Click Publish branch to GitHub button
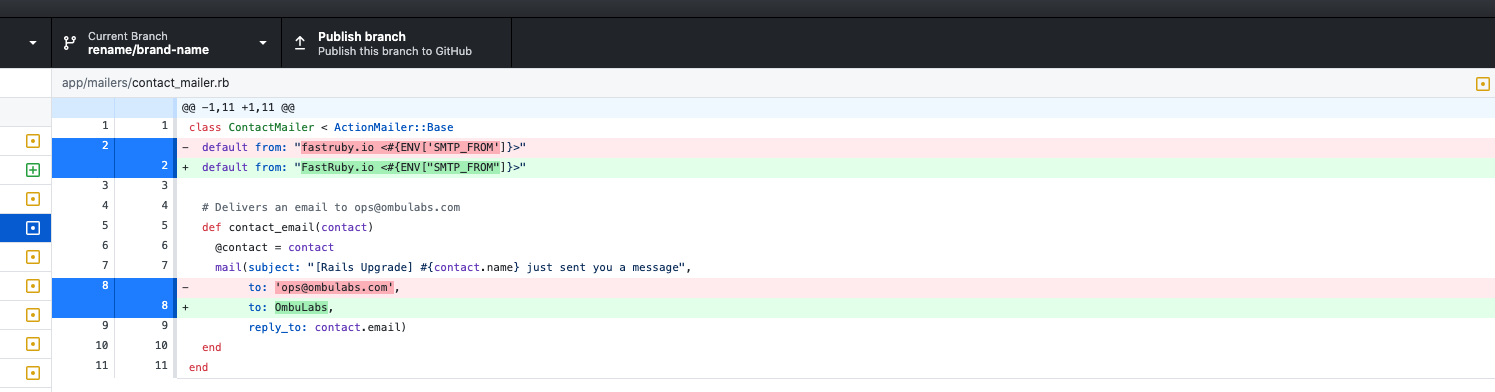The width and height of the screenshot is (1495, 392). pyautogui.click(x=397, y=43)
